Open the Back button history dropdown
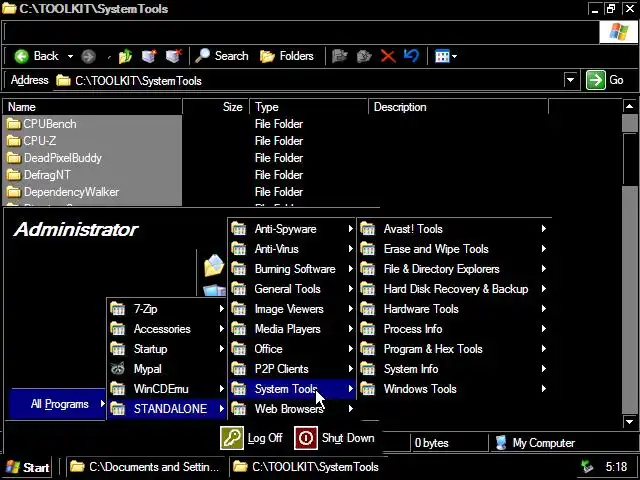Viewport: 640px width, 480px height. pos(70,56)
